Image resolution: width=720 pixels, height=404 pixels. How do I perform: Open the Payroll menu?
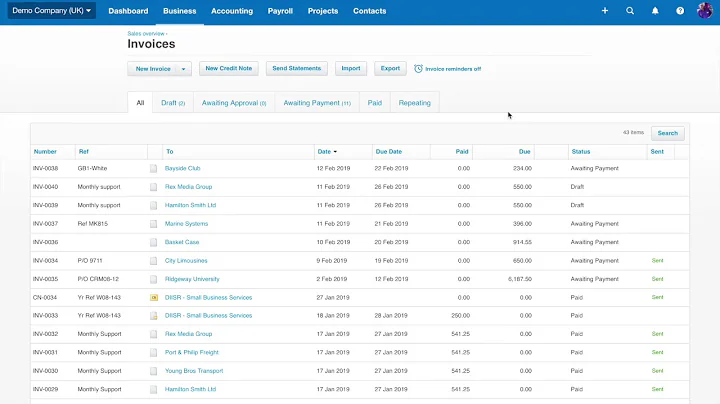pyautogui.click(x=280, y=11)
